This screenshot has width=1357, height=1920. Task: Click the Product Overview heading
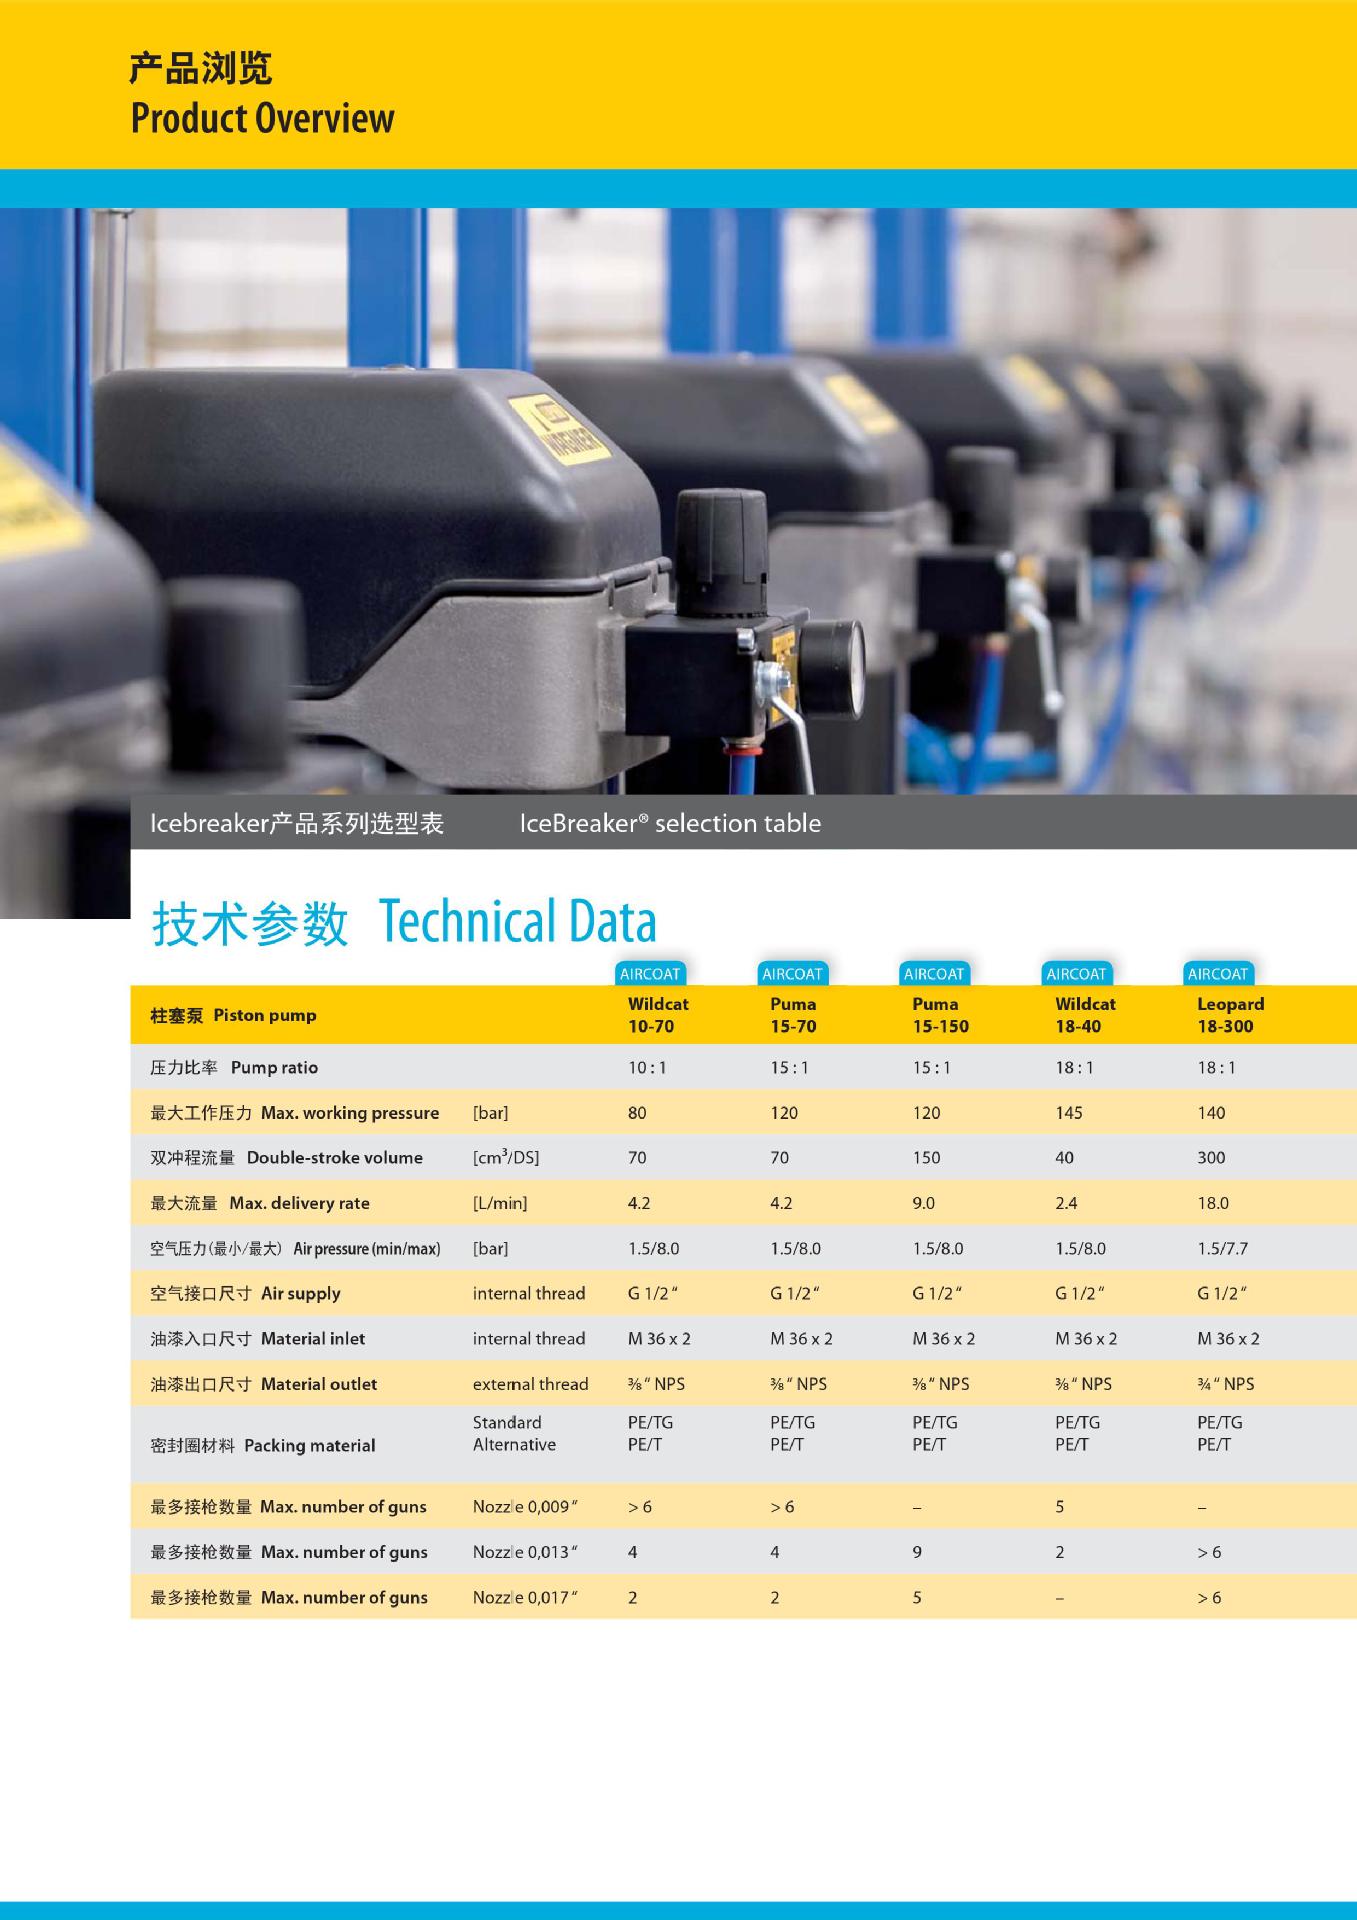tap(262, 118)
